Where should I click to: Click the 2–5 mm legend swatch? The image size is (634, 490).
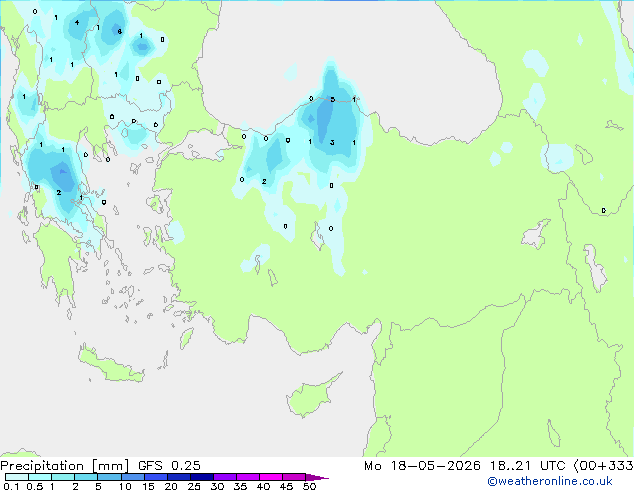86,477
